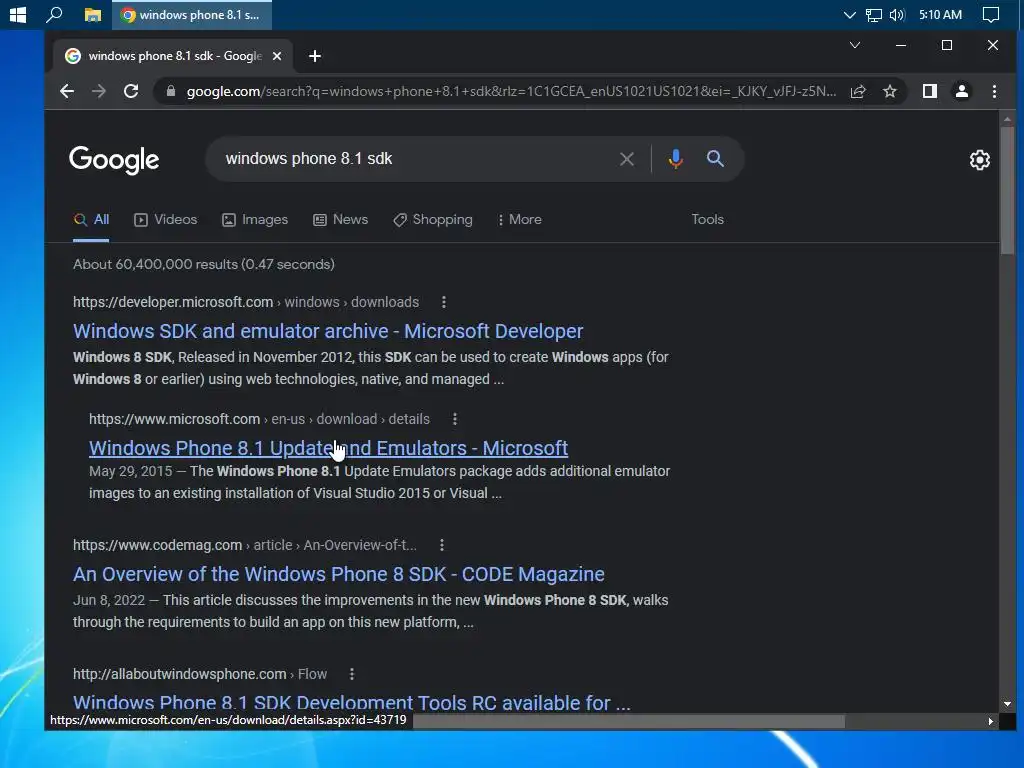This screenshot has height=768, width=1024.
Task: Click the www.codemag.com breadcrumb URL
Action: 245,545
